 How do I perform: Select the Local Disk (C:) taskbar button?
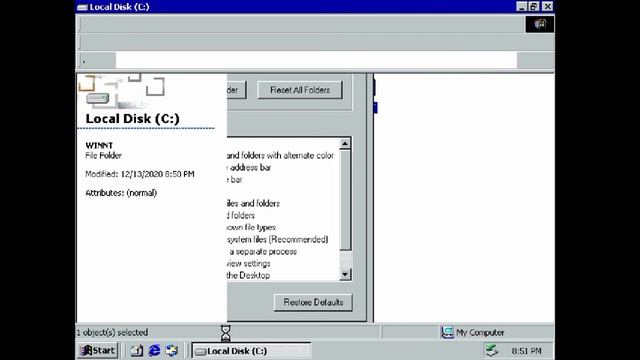coord(251,351)
